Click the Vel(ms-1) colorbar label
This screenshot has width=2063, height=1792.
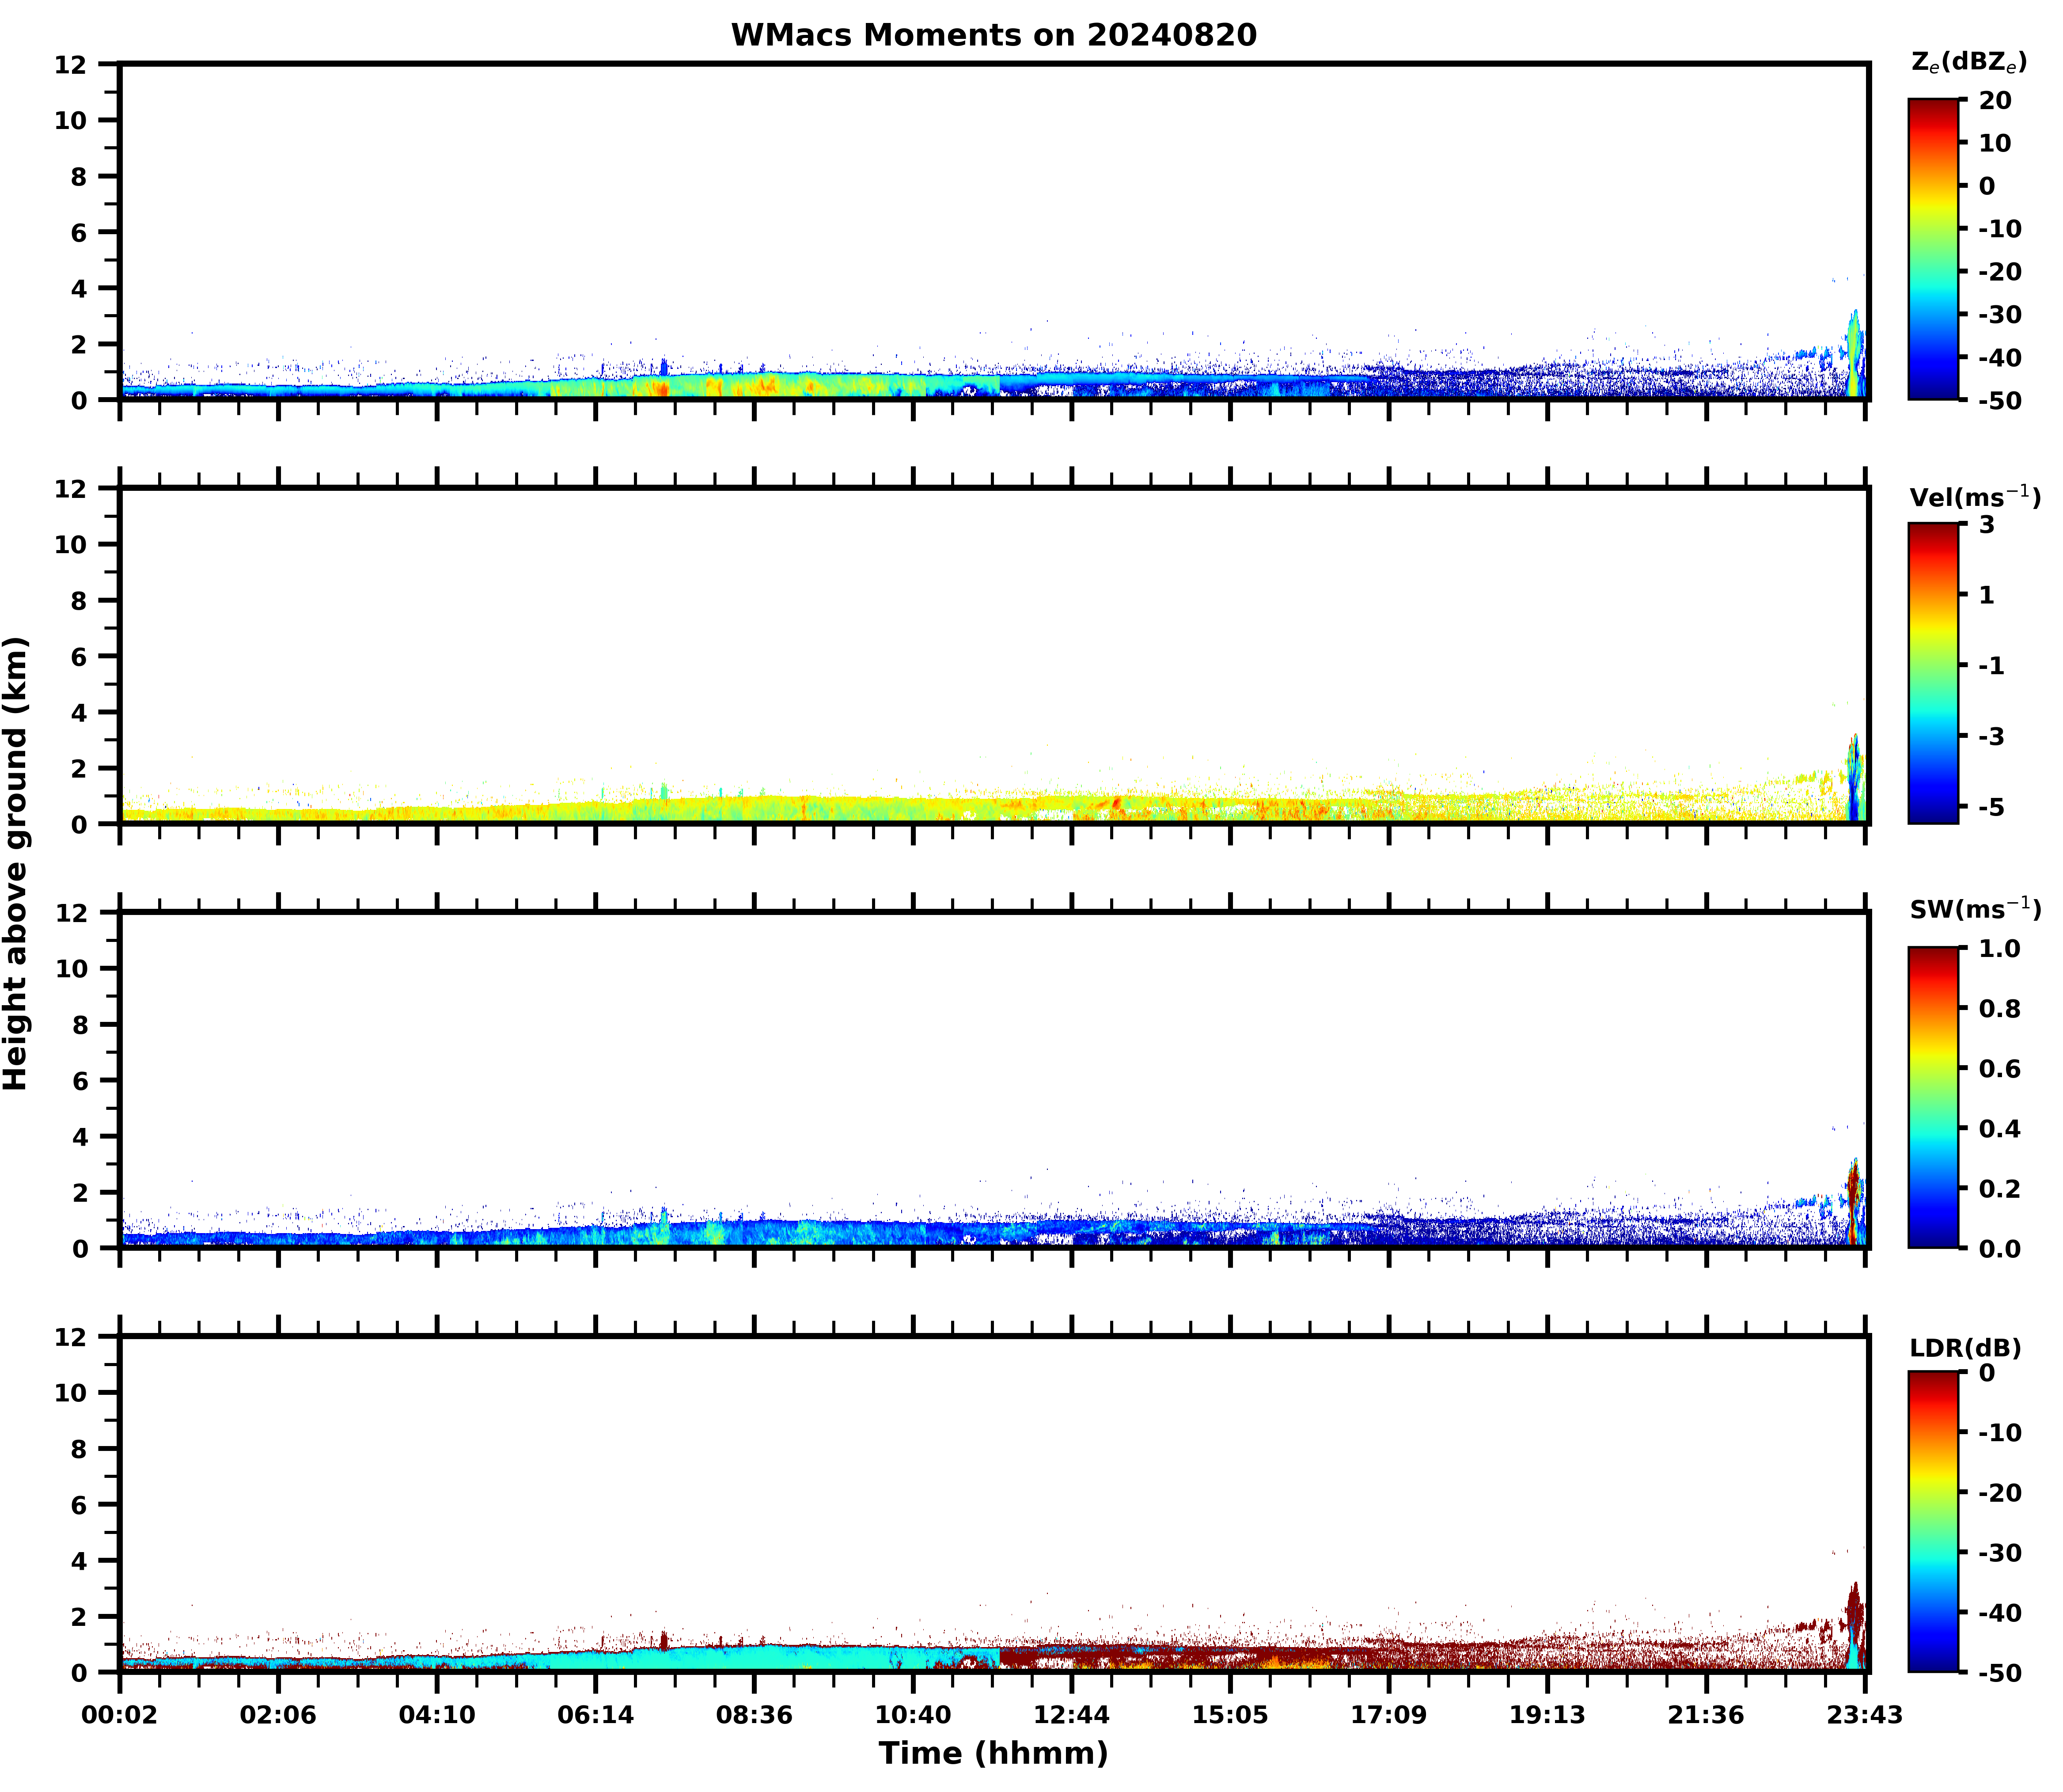click(x=1974, y=497)
